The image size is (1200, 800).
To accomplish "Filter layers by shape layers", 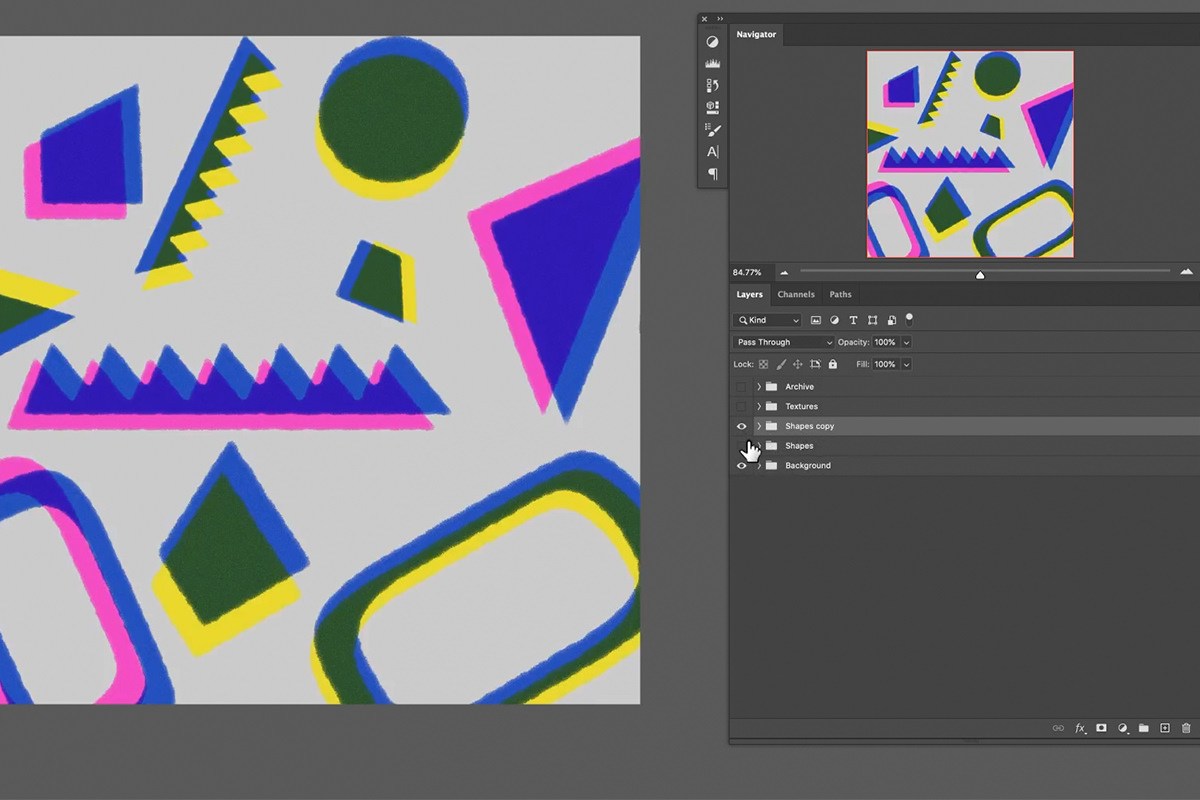I will [x=872, y=320].
